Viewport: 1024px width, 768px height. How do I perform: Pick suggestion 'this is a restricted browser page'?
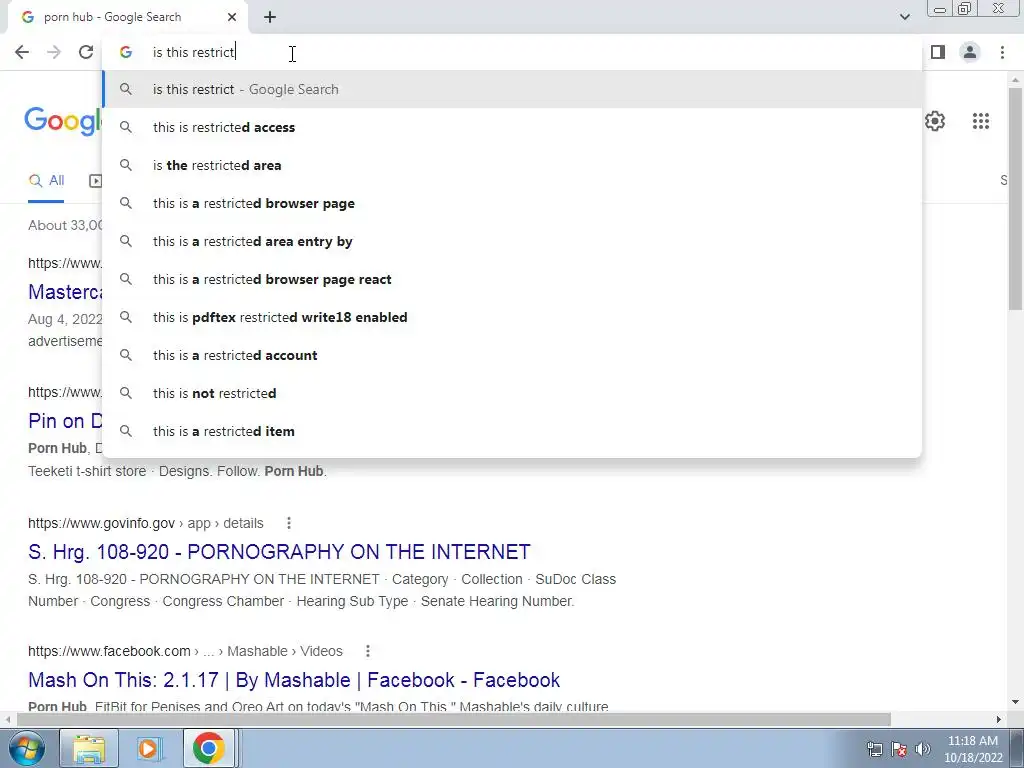point(512,203)
